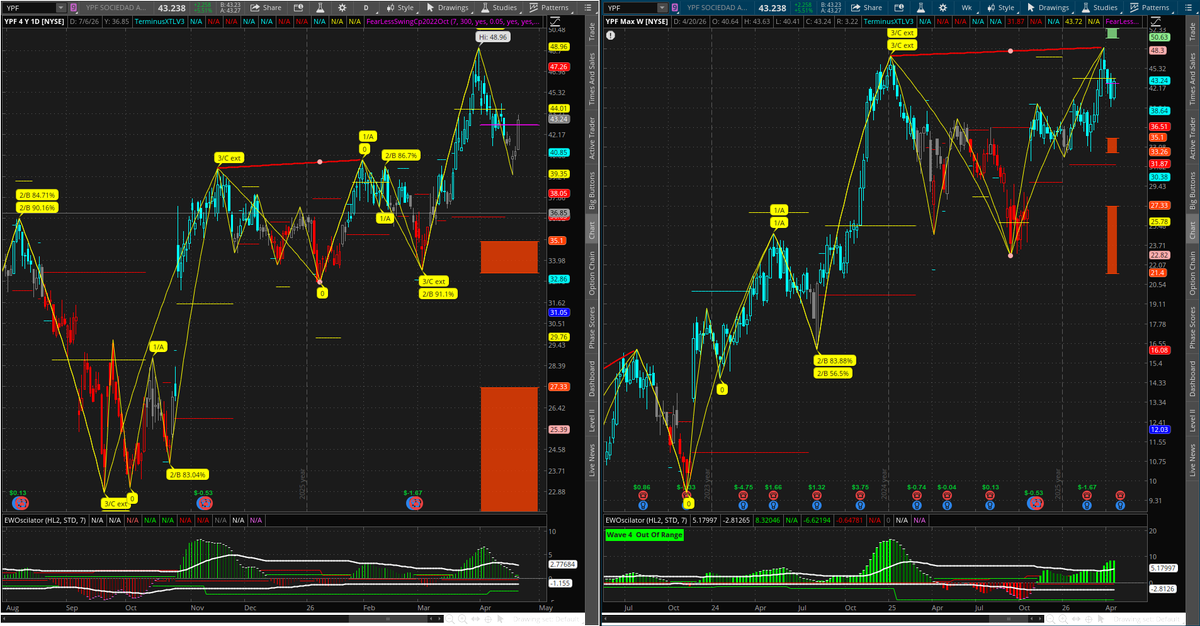This screenshot has width=1200, height=626.
Task: Select top red trendline midpoint handle, right chart
Action: coord(1010,50)
